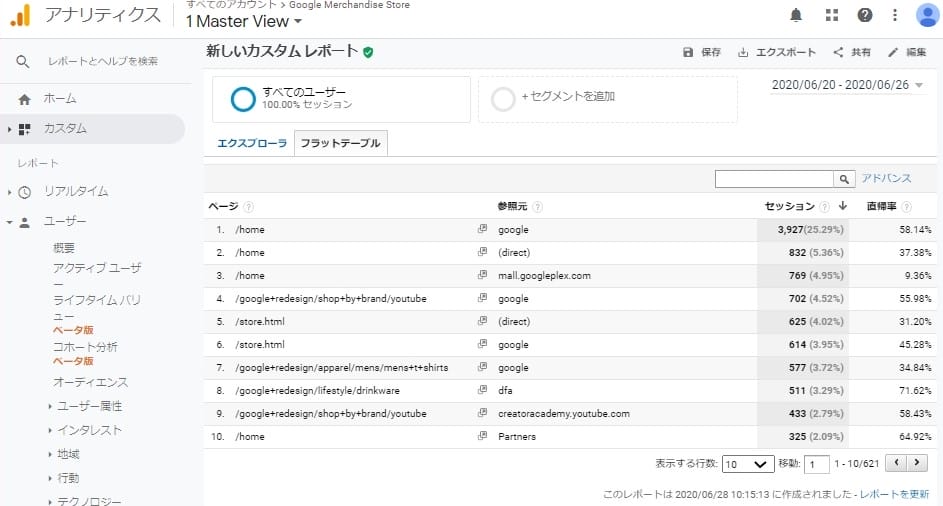Image resolution: width=943 pixels, height=506 pixels.
Task: Click the sidebar search magnifier icon
Action: click(23, 61)
